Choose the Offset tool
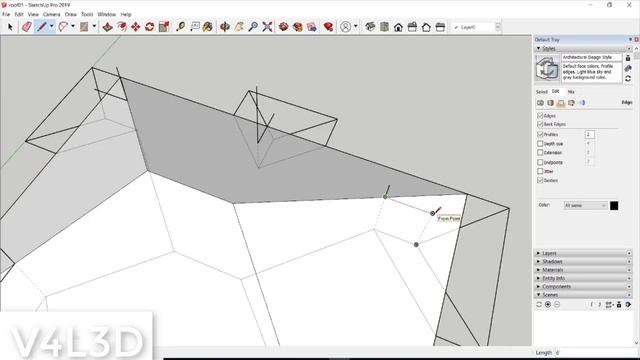Viewport: 640px width, 360px height. [x=122, y=27]
